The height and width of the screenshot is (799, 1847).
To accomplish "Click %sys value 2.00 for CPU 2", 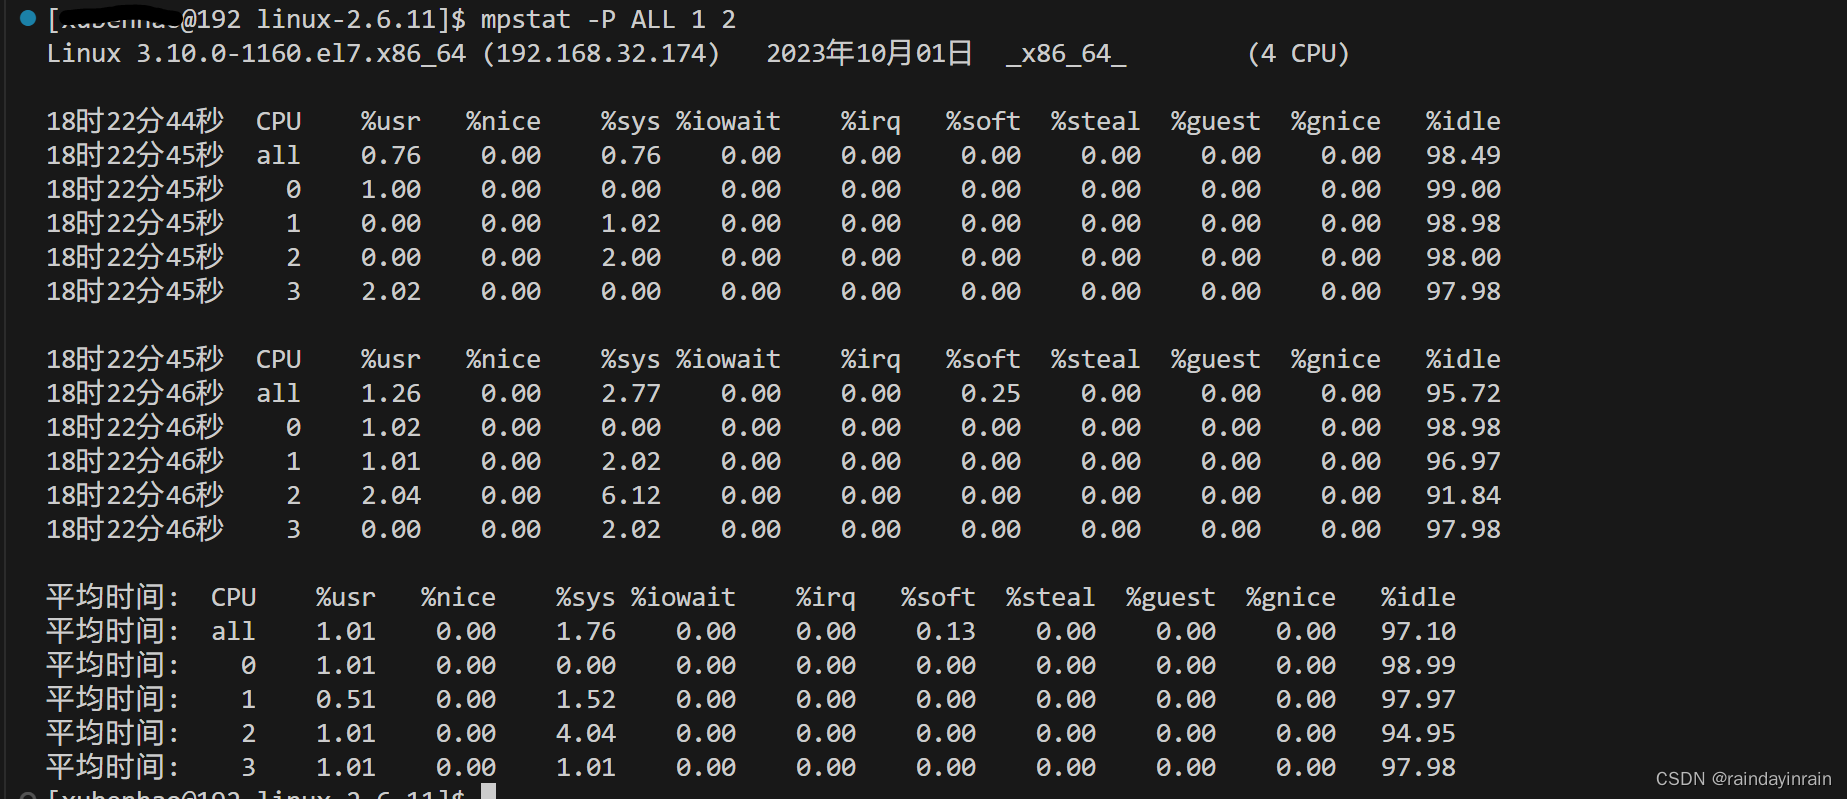I will point(631,257).
